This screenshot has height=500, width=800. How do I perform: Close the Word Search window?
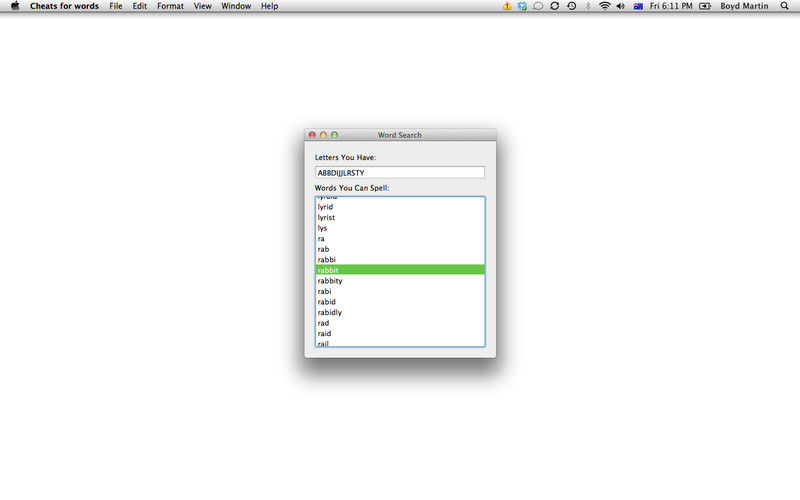coord(312,135)
